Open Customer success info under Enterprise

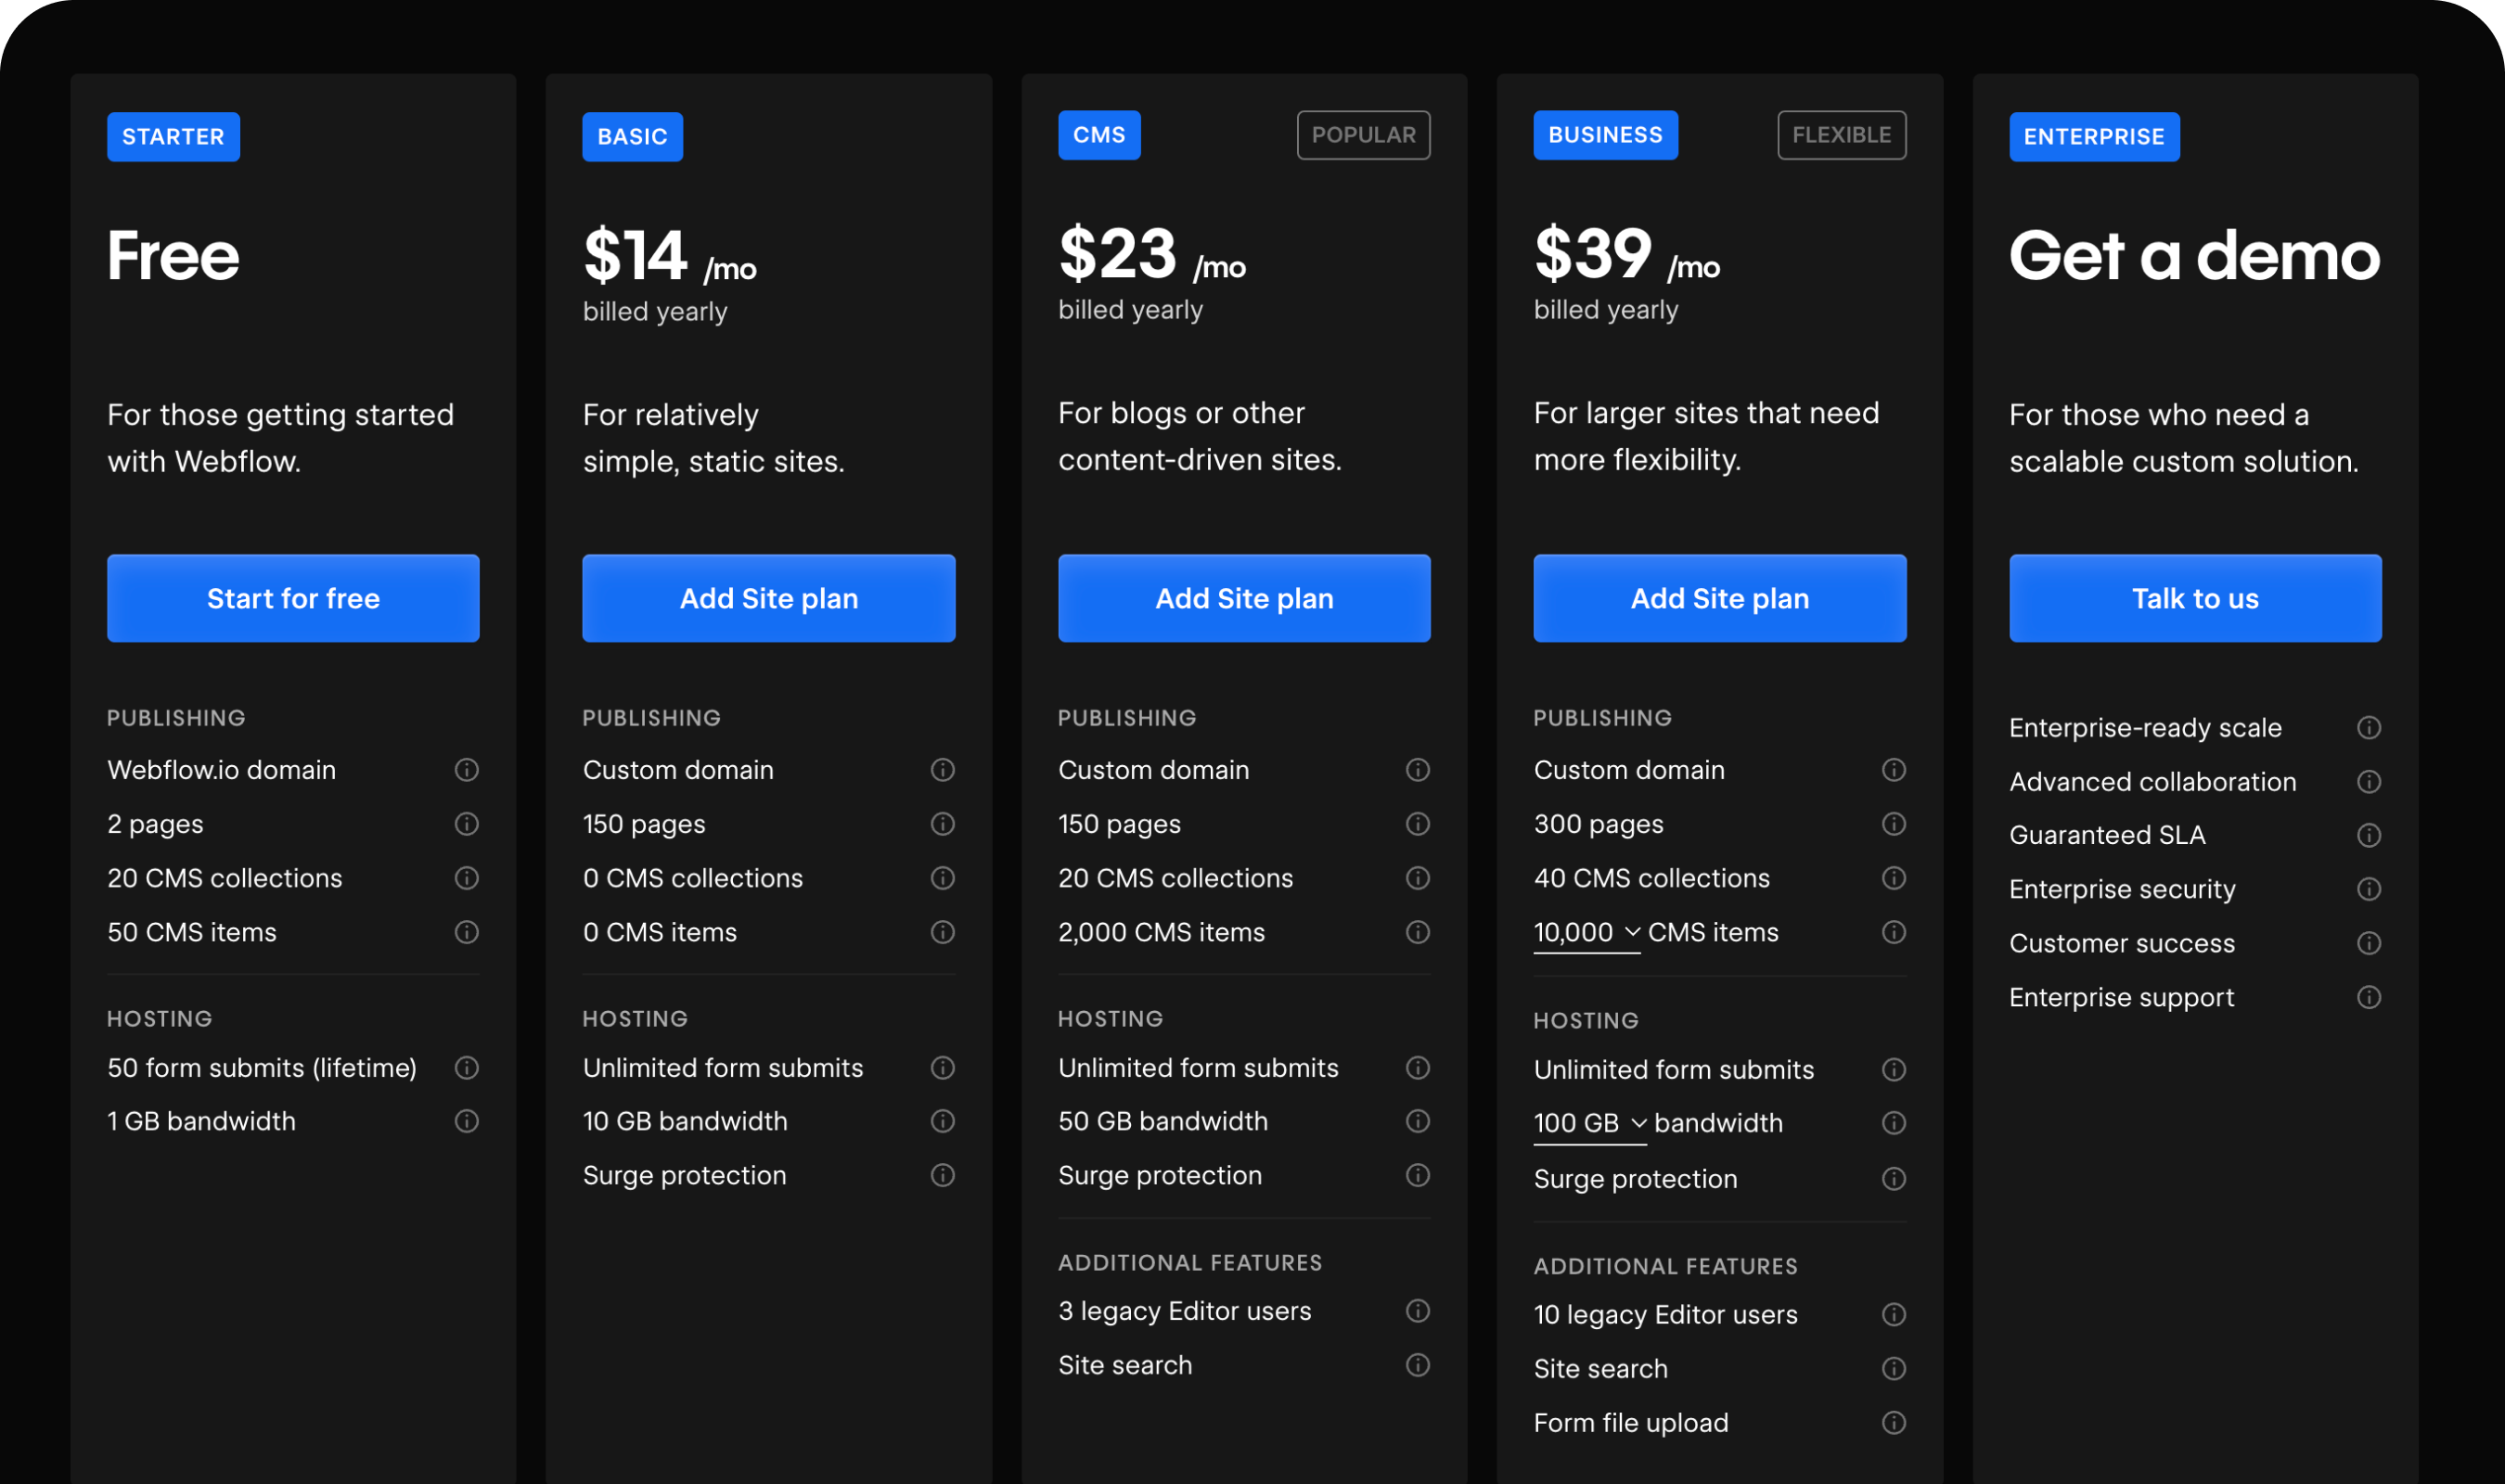2368,943
